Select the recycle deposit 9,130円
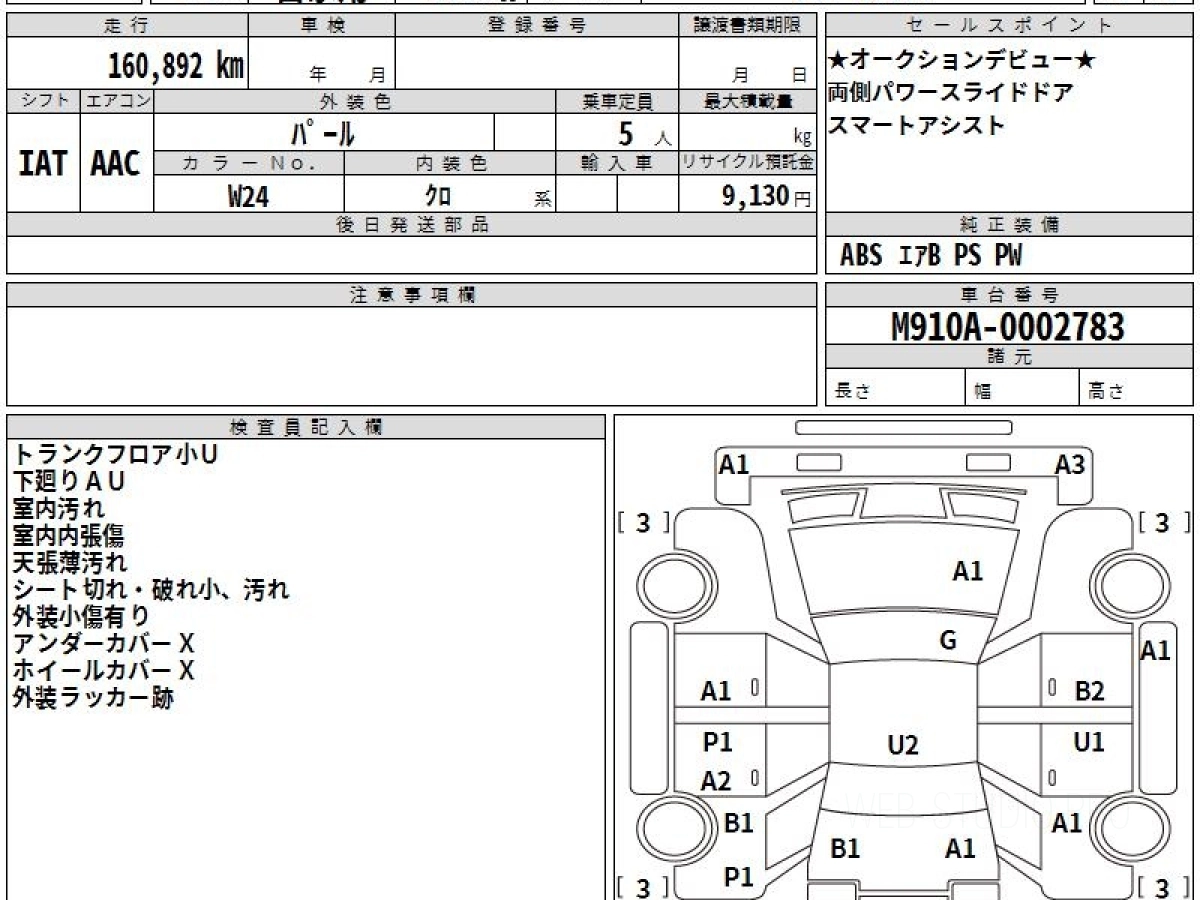This screenshot has width=1200, height=900. (767, 196)
